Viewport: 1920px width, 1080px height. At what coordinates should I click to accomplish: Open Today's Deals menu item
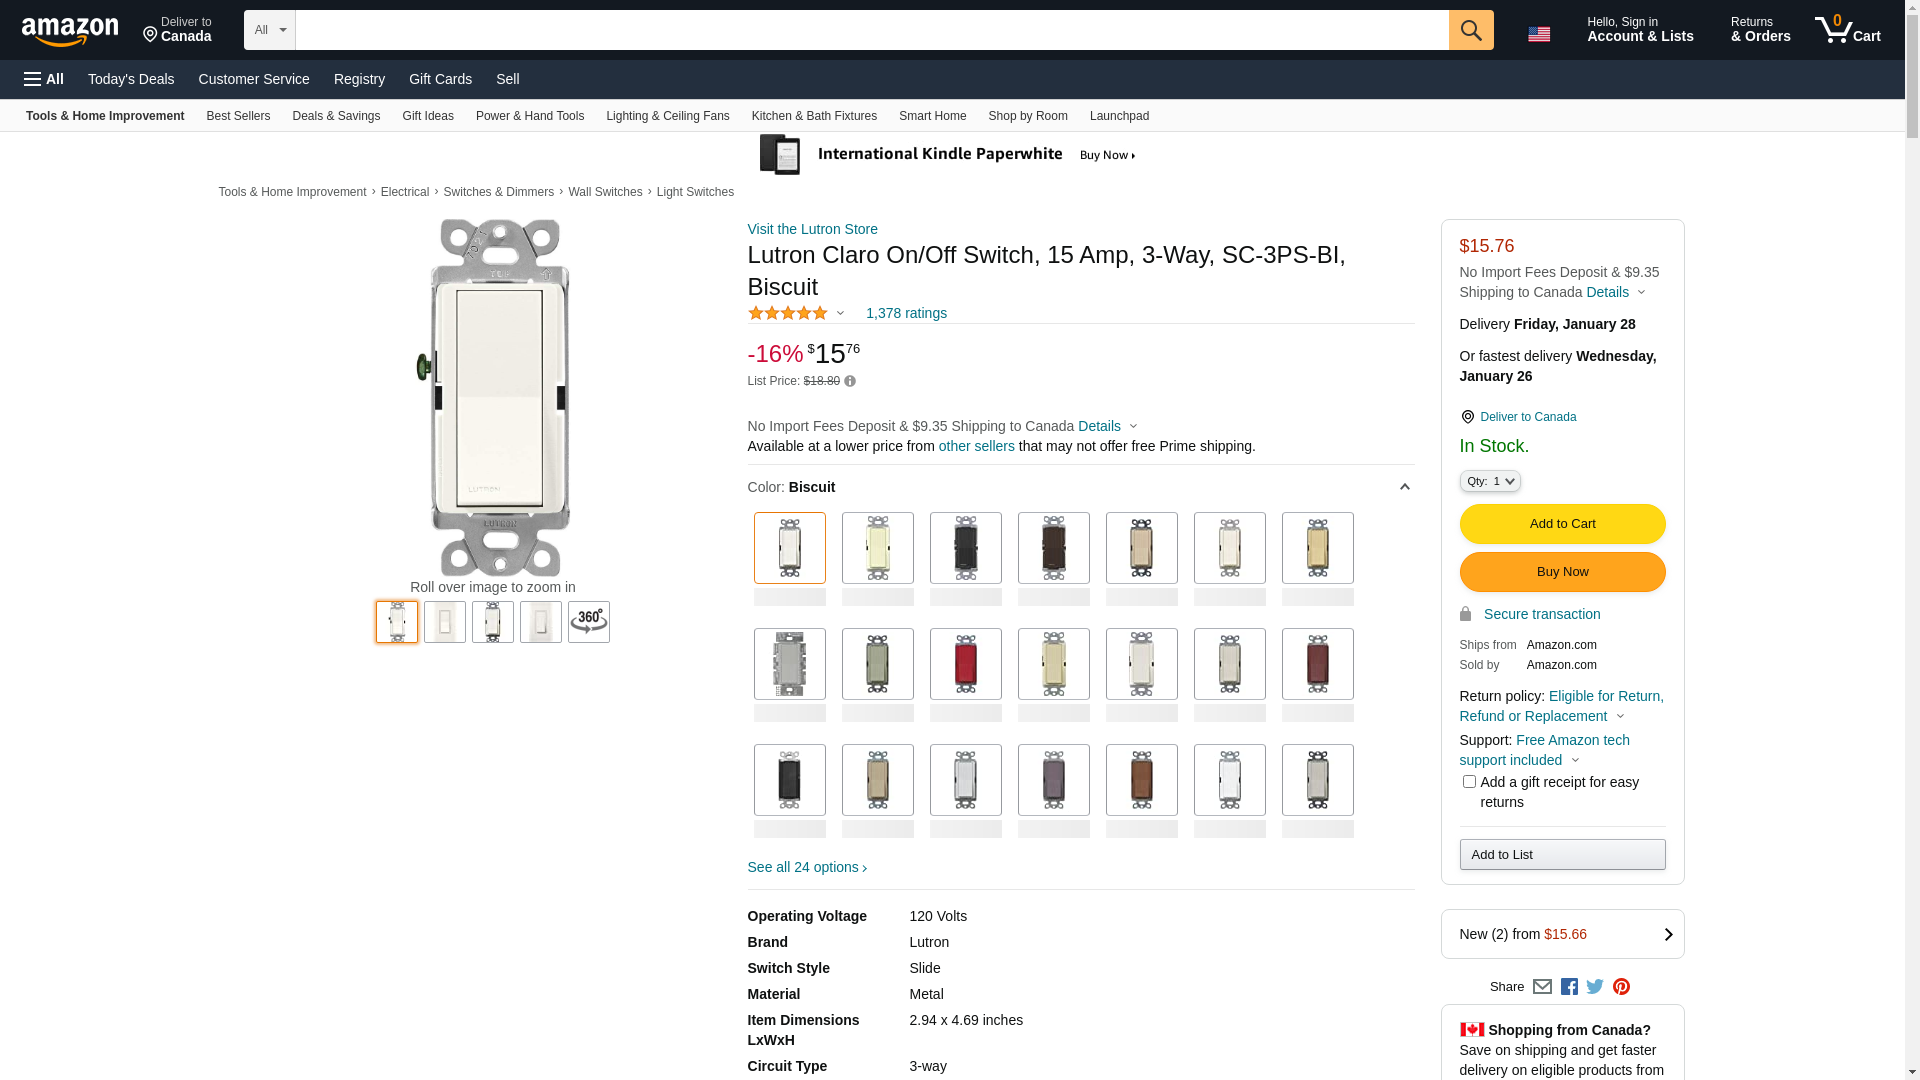coord(131,79)
